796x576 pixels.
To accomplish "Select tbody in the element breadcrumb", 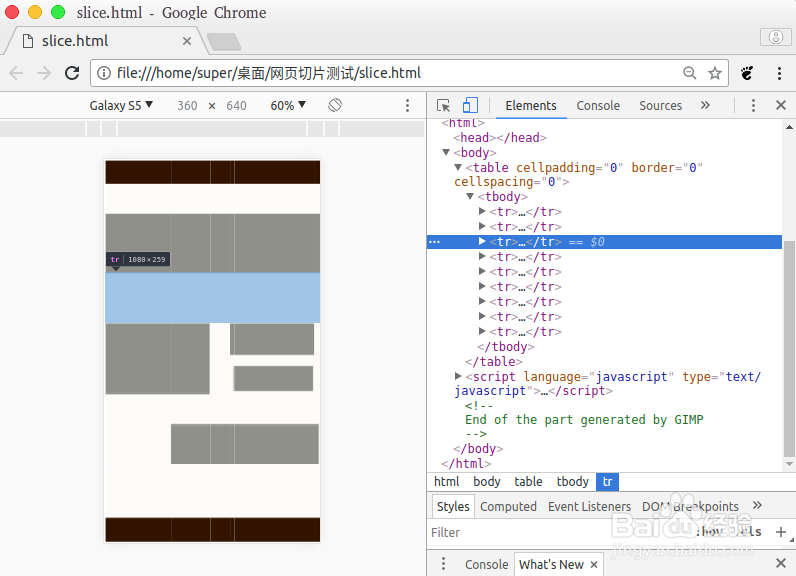I will point(572,482).
